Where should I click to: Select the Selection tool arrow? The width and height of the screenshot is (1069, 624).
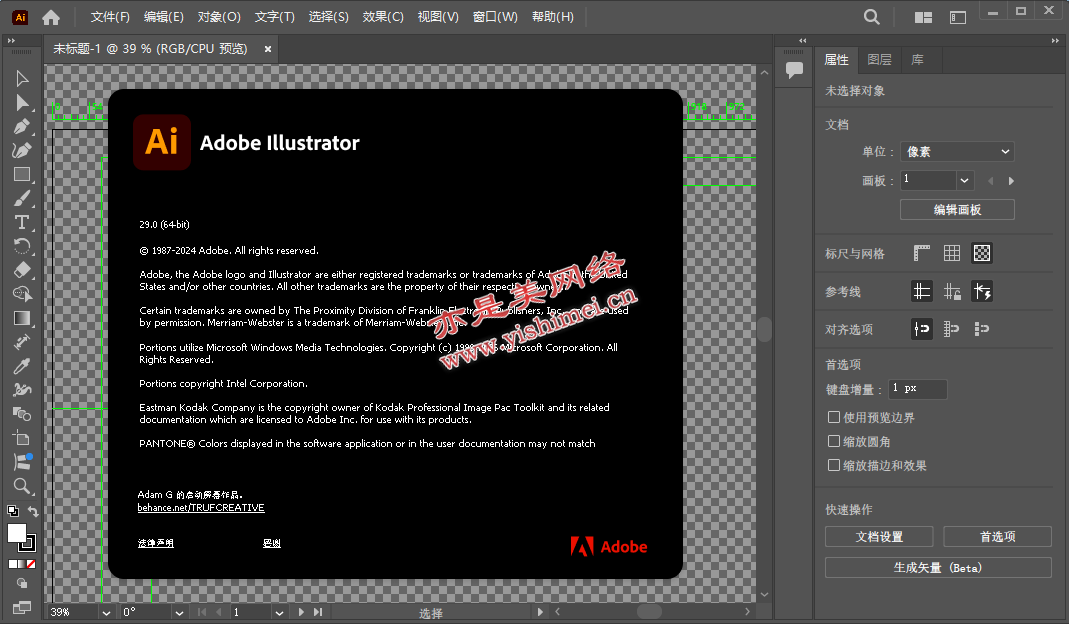tap(22, 78)
